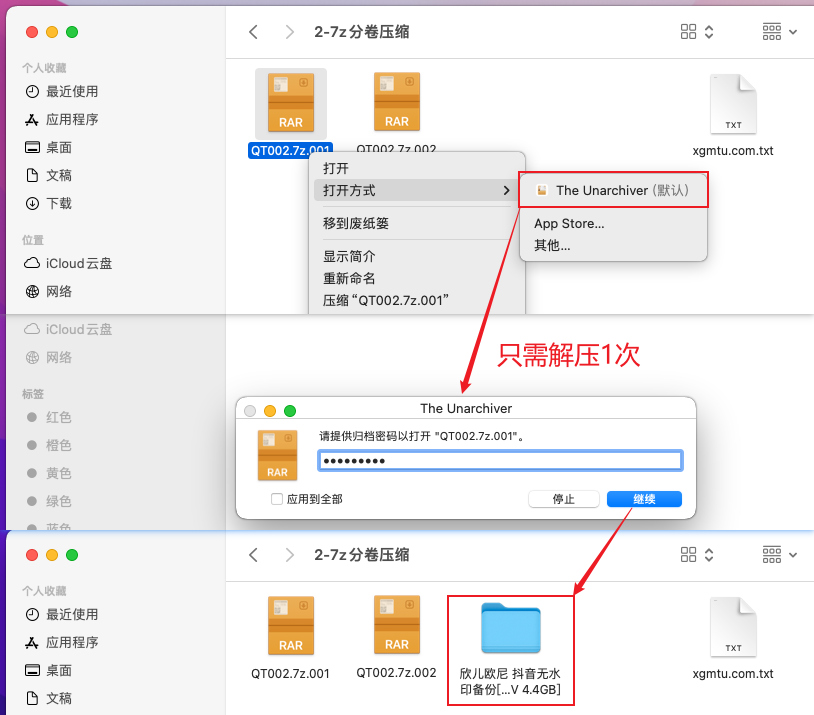Select the 绿色 tag in the sidebar
The height and width of the screenshot is (715, 814).
[48, 501]
